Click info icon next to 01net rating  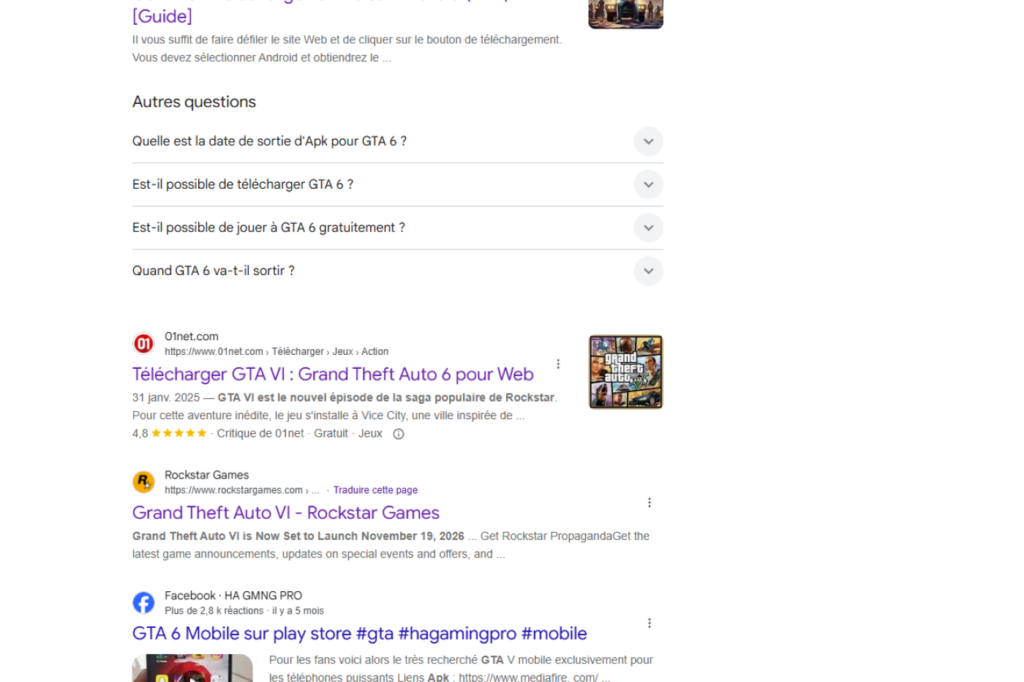tap(398, 434)
